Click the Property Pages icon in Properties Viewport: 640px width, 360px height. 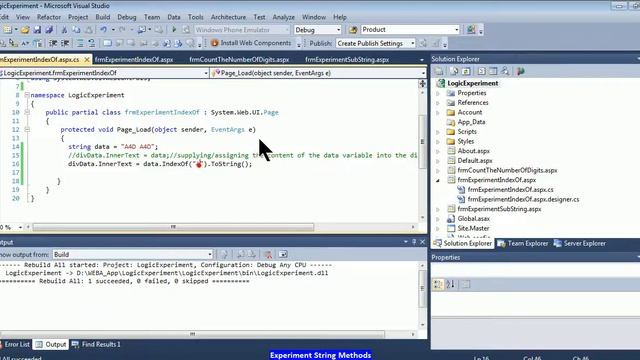[466, 284]
